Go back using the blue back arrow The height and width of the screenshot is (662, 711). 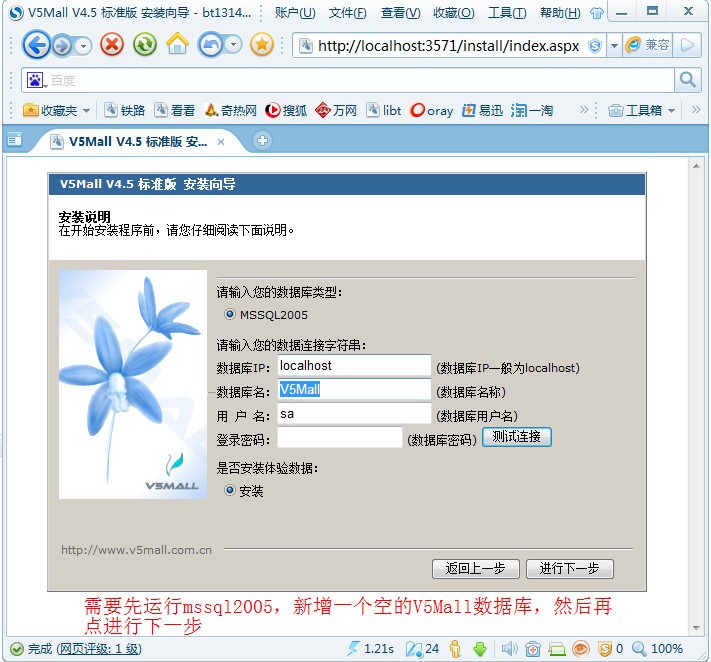36,45
